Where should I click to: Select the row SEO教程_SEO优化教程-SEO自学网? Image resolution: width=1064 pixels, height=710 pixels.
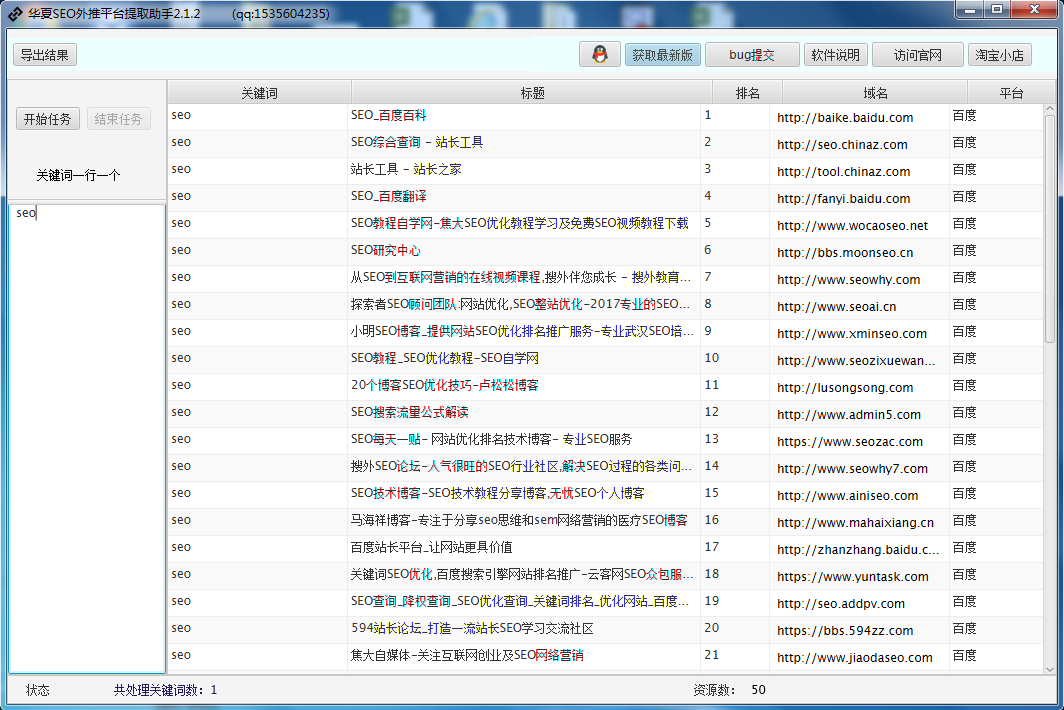pyautogui.click(x=605, y=359)
